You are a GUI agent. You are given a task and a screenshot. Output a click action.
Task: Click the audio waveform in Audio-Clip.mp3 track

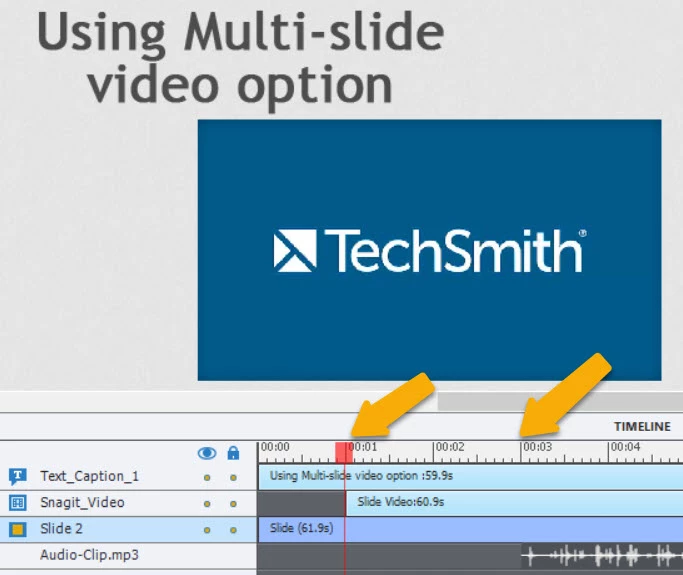point(602,556)
